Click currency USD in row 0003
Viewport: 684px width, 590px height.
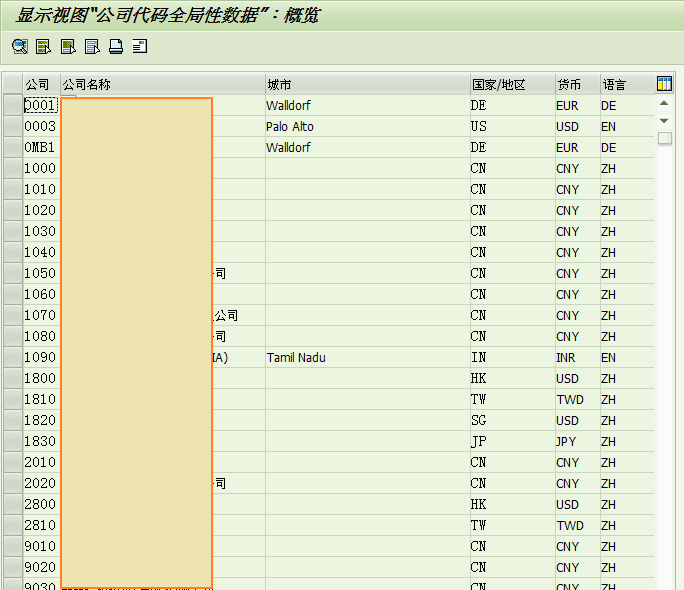pos(568,126)
